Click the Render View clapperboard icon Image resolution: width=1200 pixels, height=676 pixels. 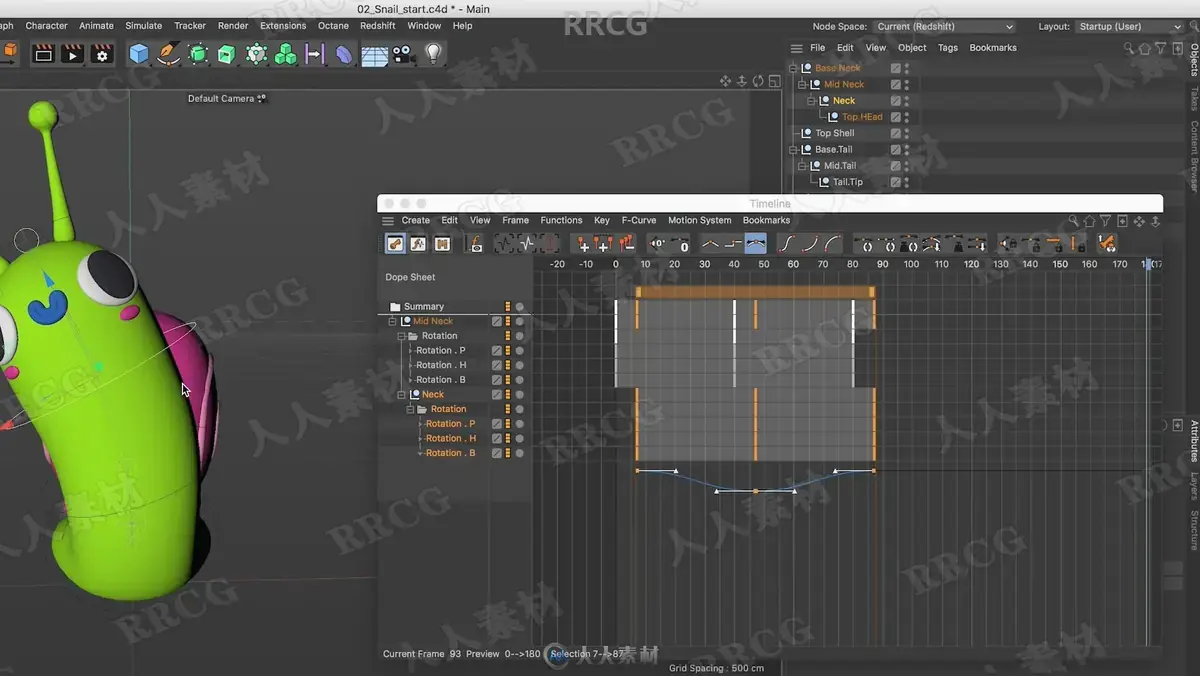(43, 53)
